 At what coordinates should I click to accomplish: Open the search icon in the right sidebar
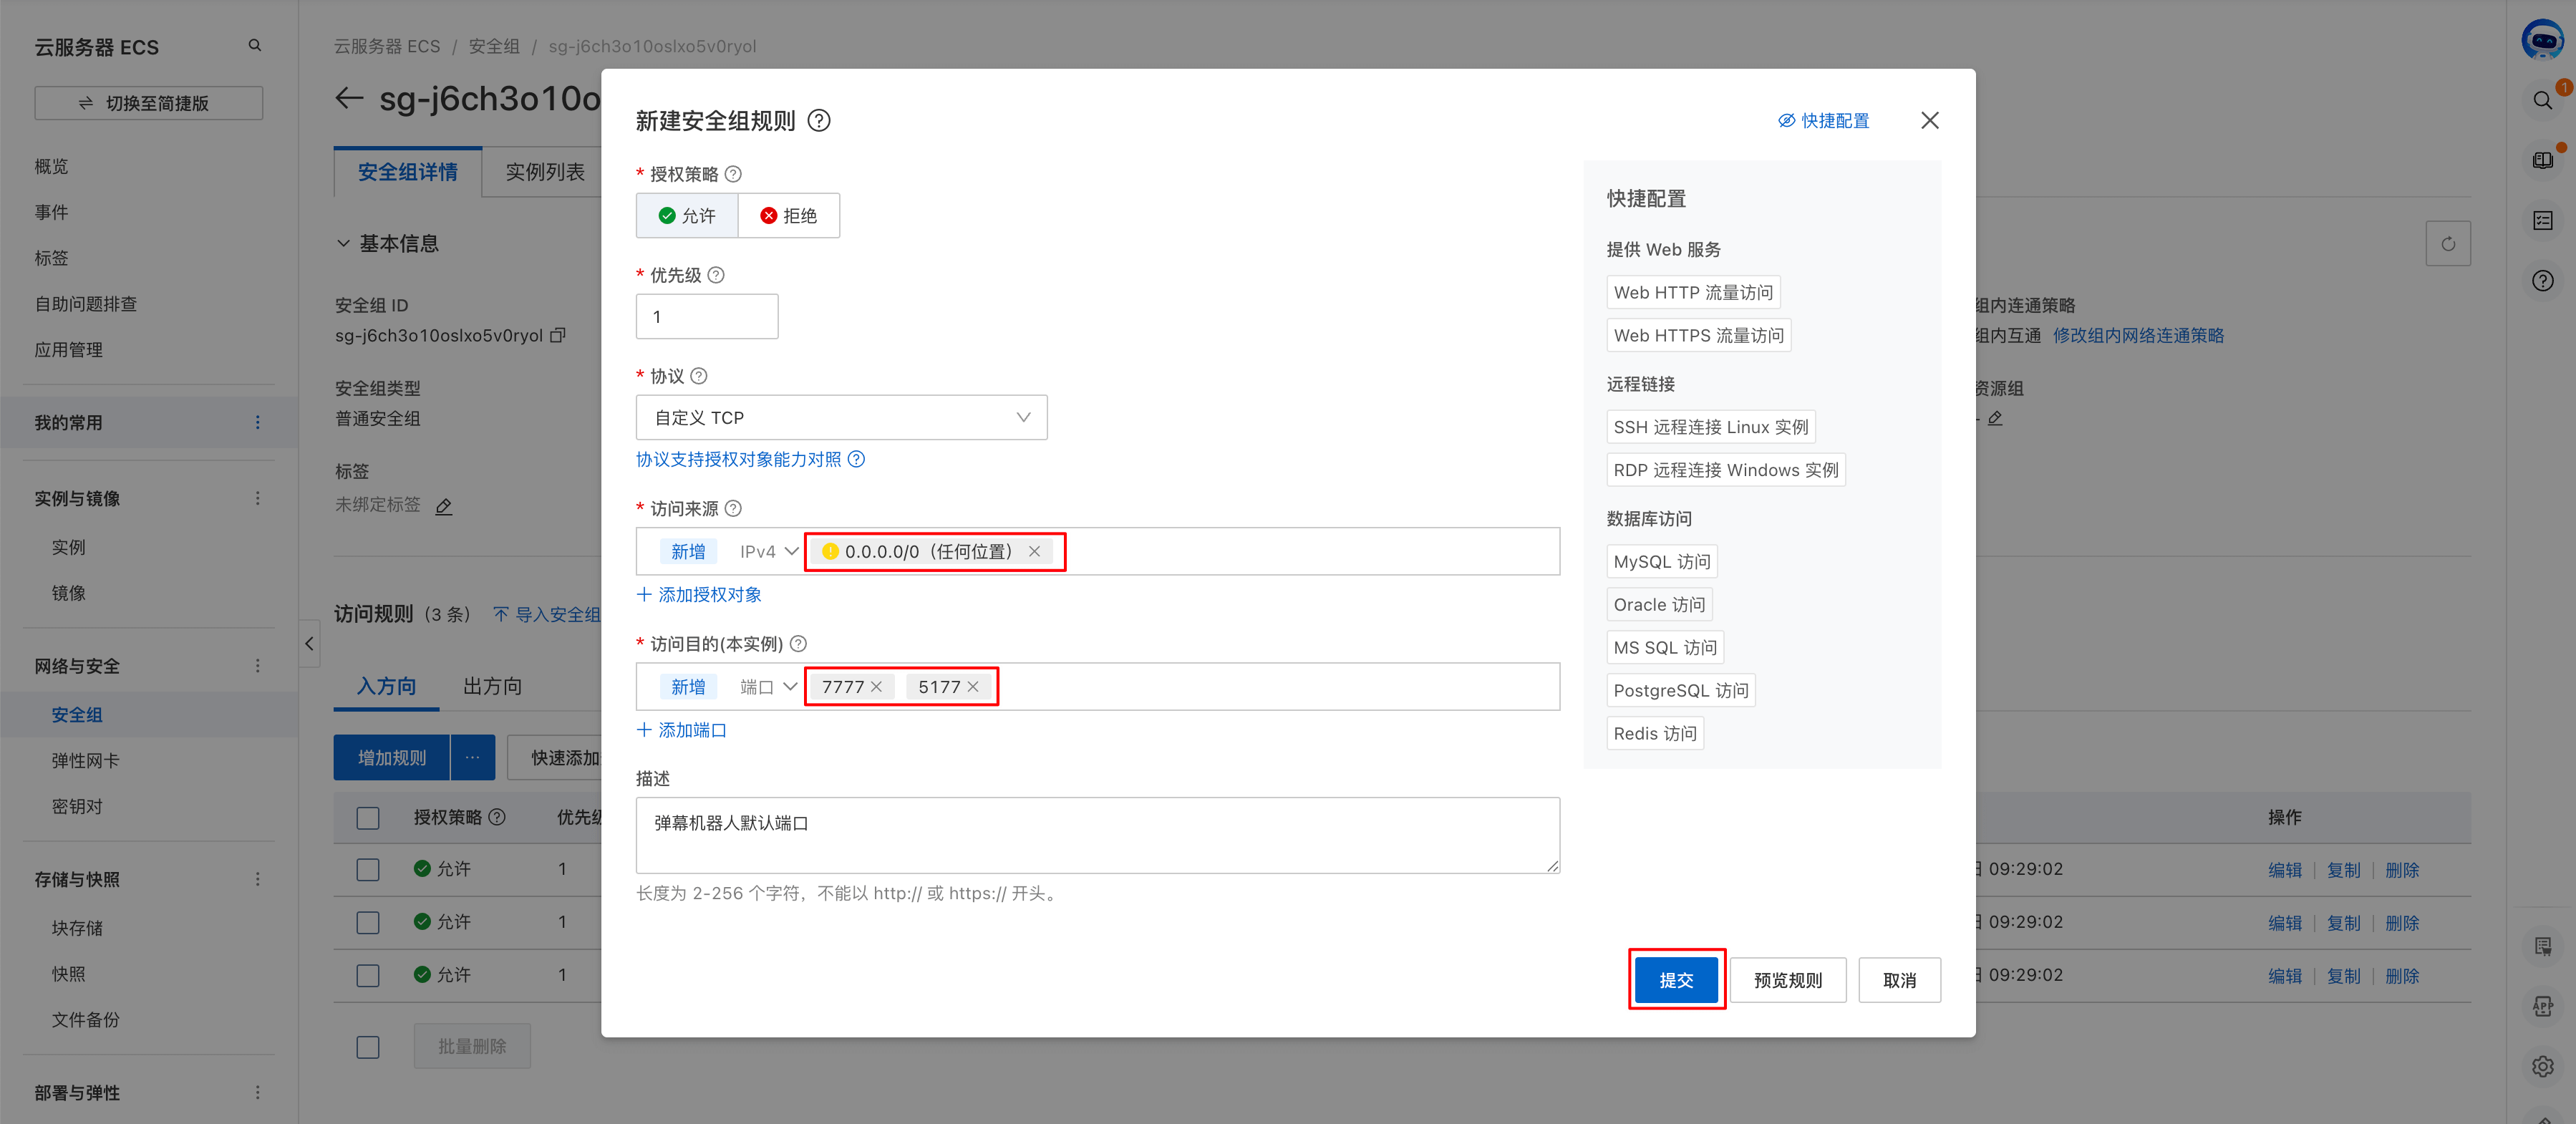click(x=2542, y=100)
